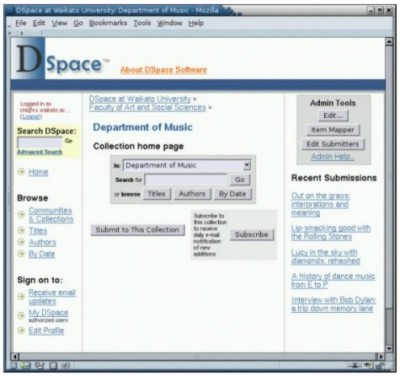
Task: Click the Search DSpace input field
Action: coord(40,143)
